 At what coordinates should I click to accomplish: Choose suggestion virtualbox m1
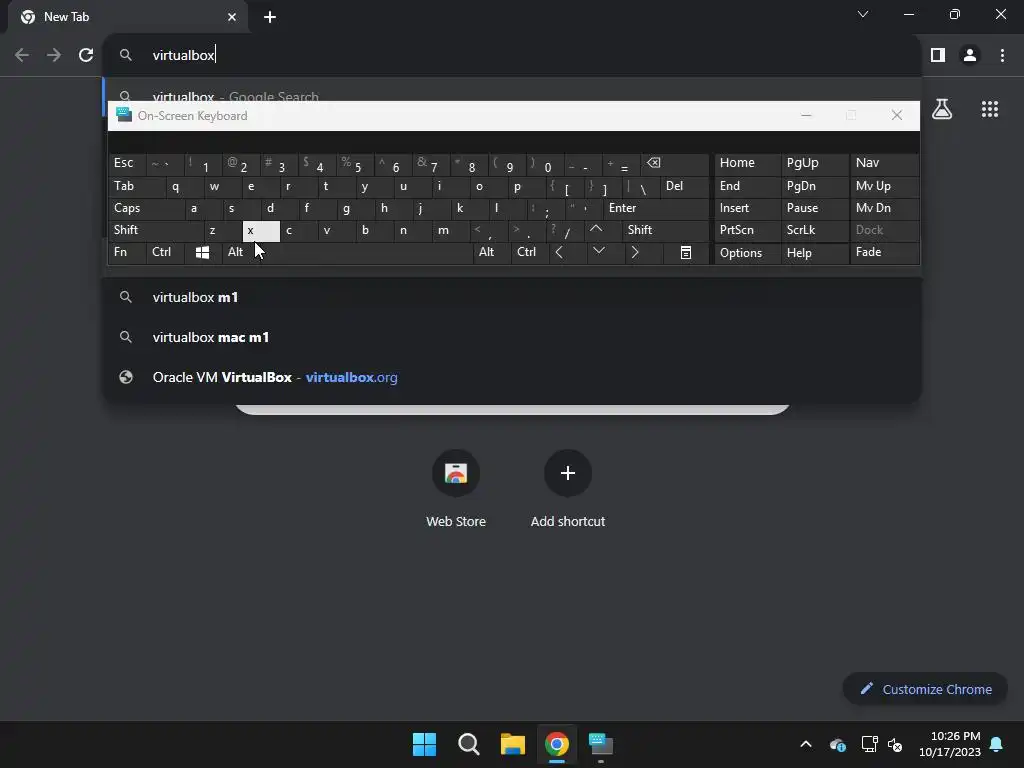coord(512,298)
